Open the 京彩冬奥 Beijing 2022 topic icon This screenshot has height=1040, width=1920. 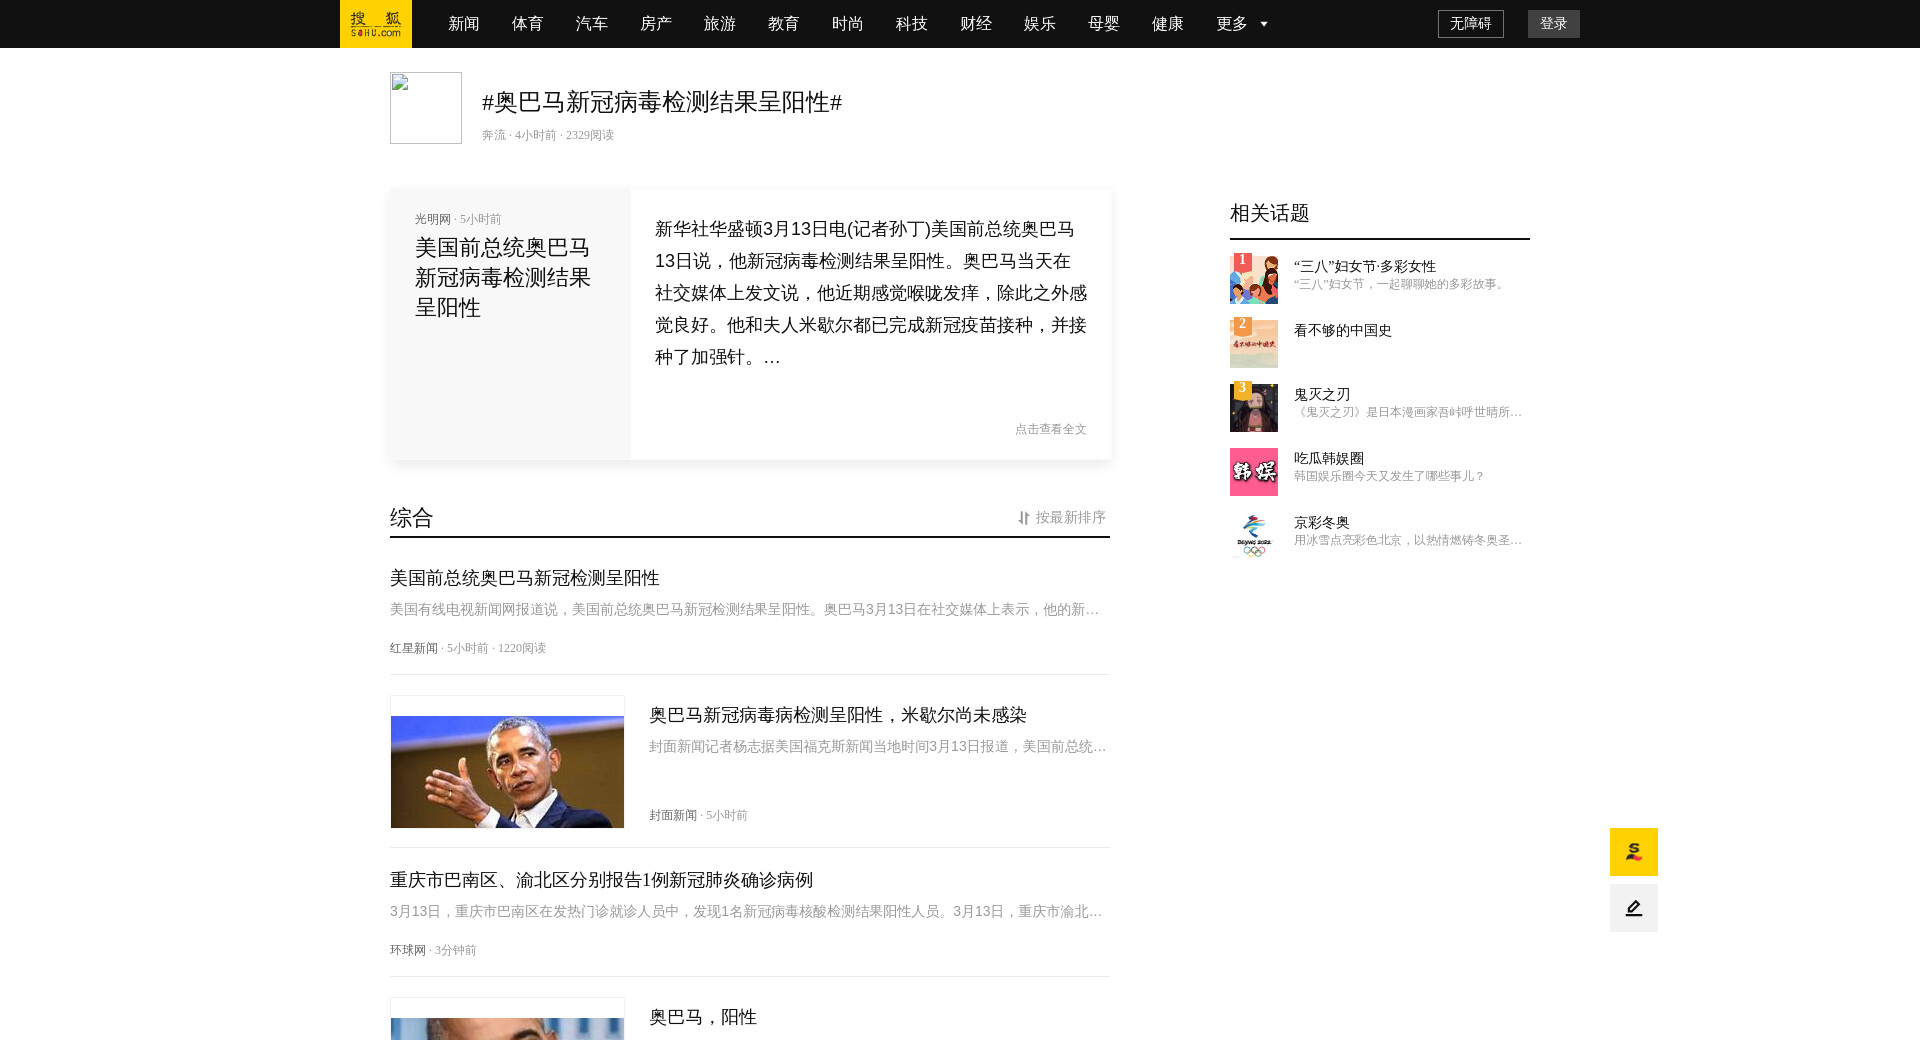pos(1253,536)
